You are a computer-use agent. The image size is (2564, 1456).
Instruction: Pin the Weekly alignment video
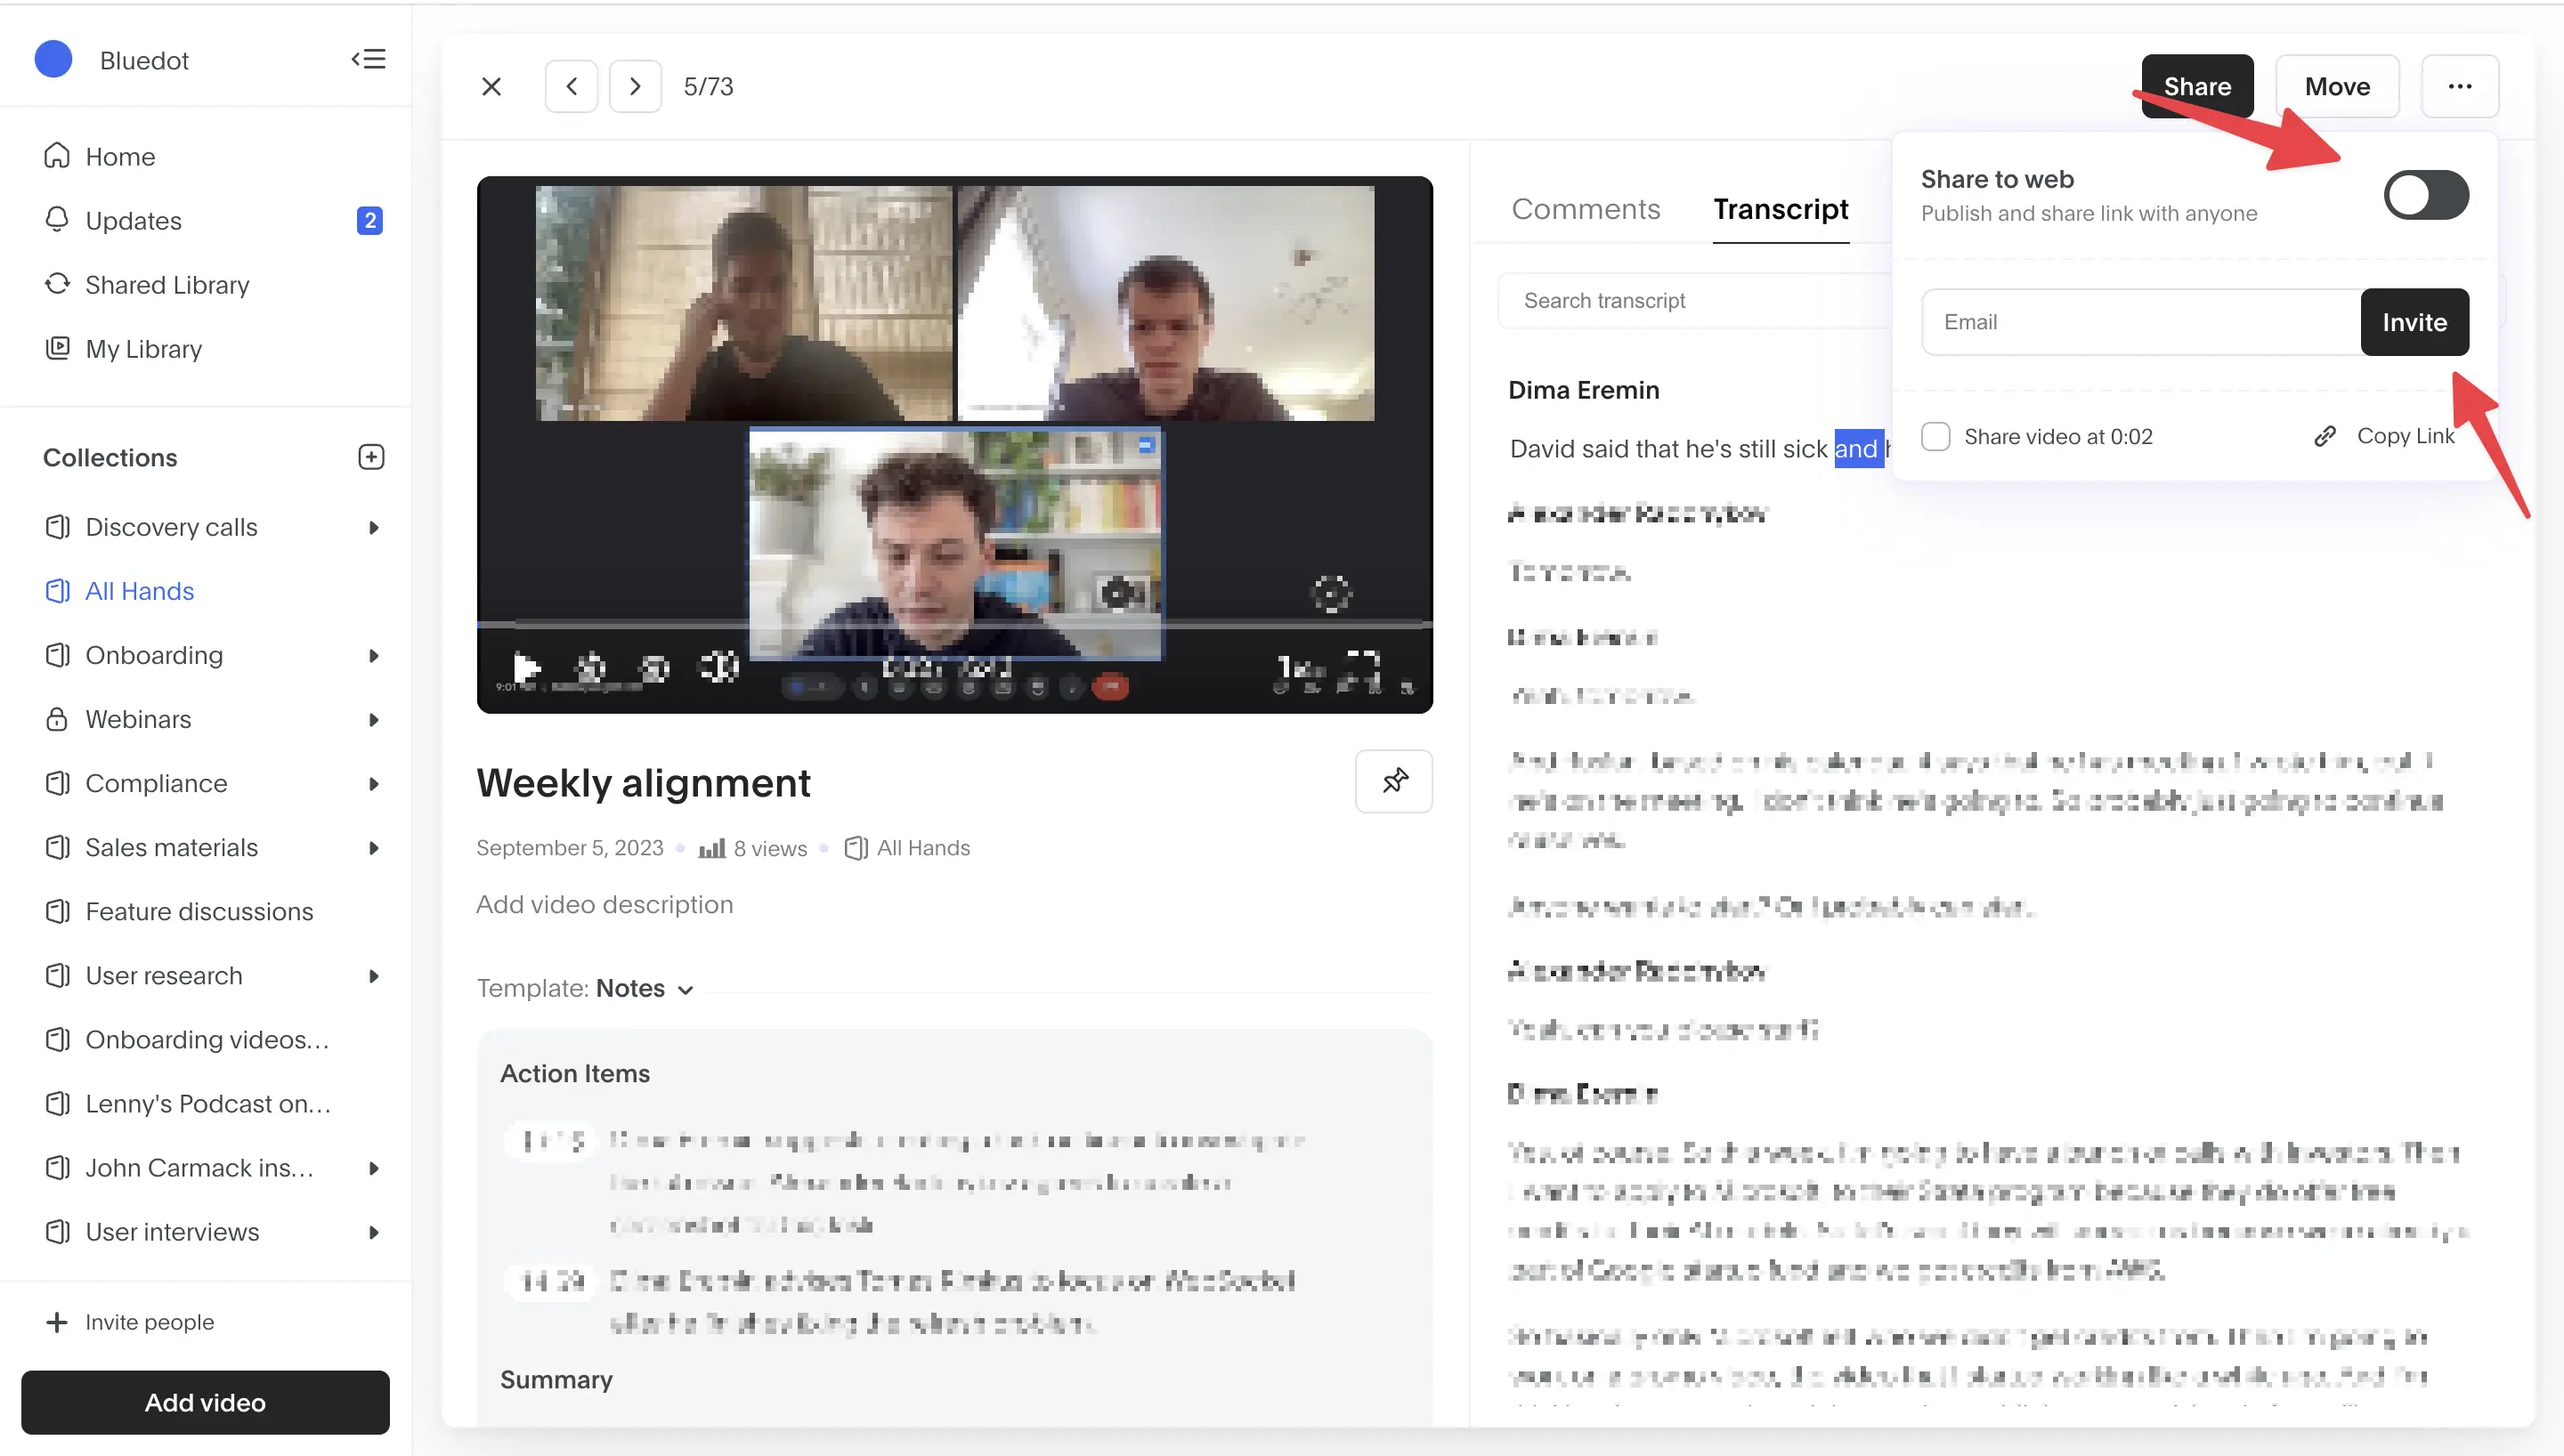1394,782
